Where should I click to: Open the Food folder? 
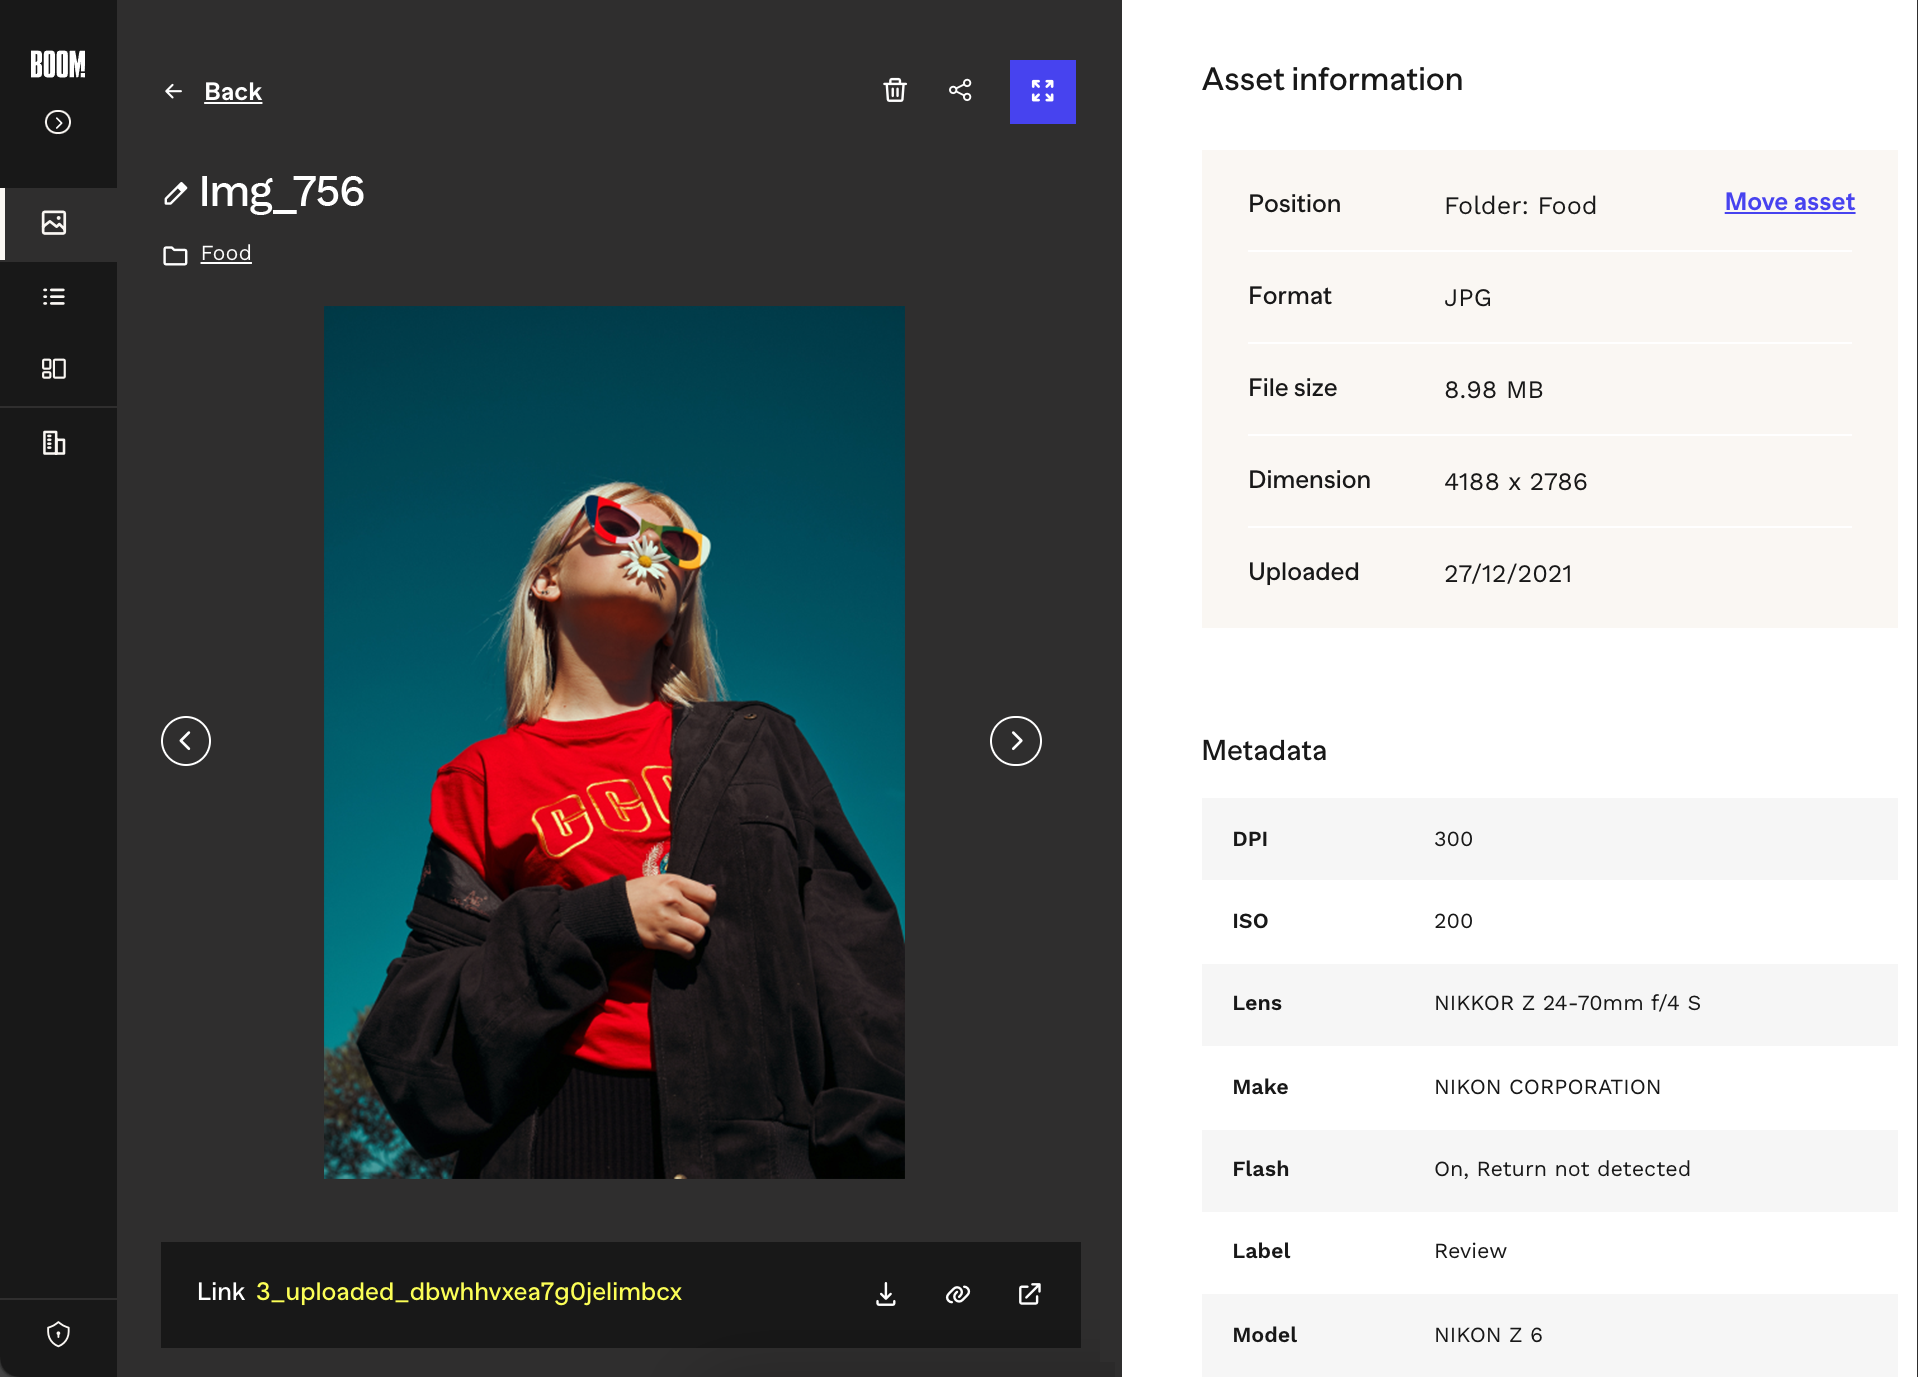pos(226,253)
